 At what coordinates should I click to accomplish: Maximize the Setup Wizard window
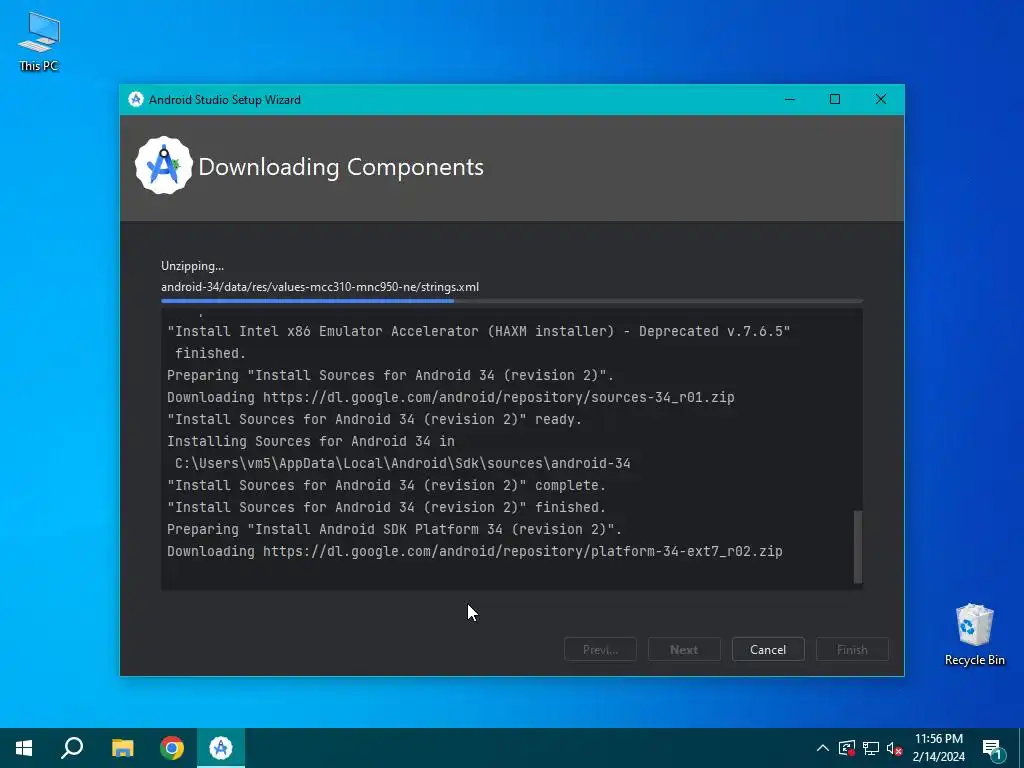(835, 99)
